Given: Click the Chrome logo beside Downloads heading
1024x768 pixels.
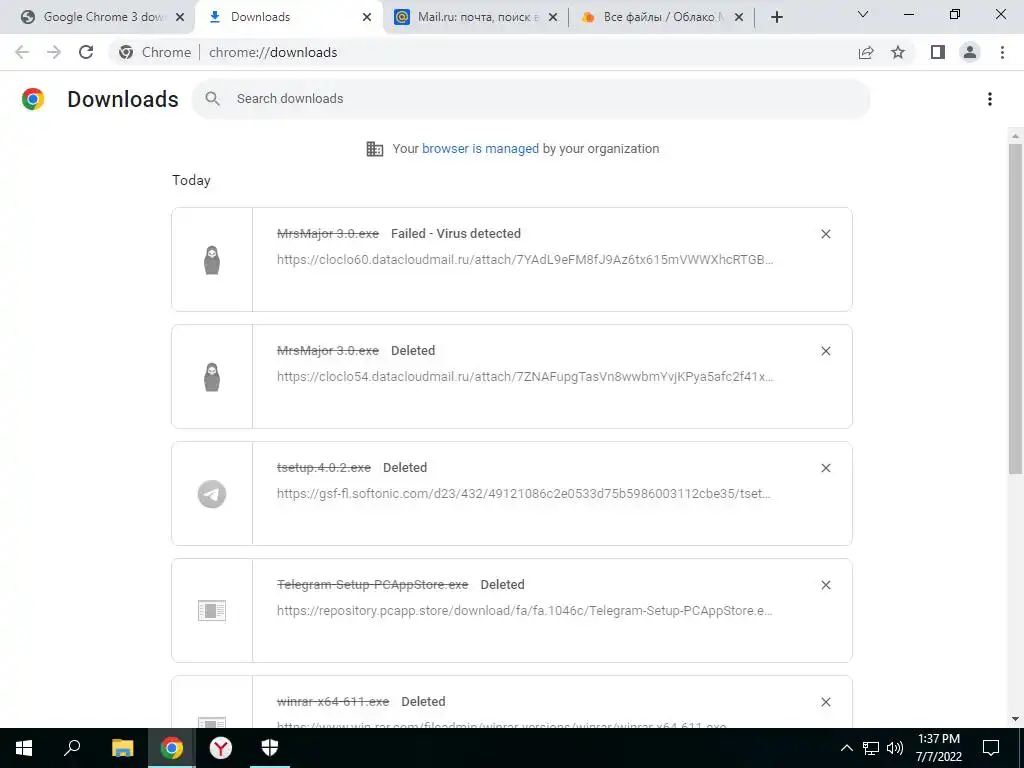Looking at the screenshot, I should click(33, 99).
